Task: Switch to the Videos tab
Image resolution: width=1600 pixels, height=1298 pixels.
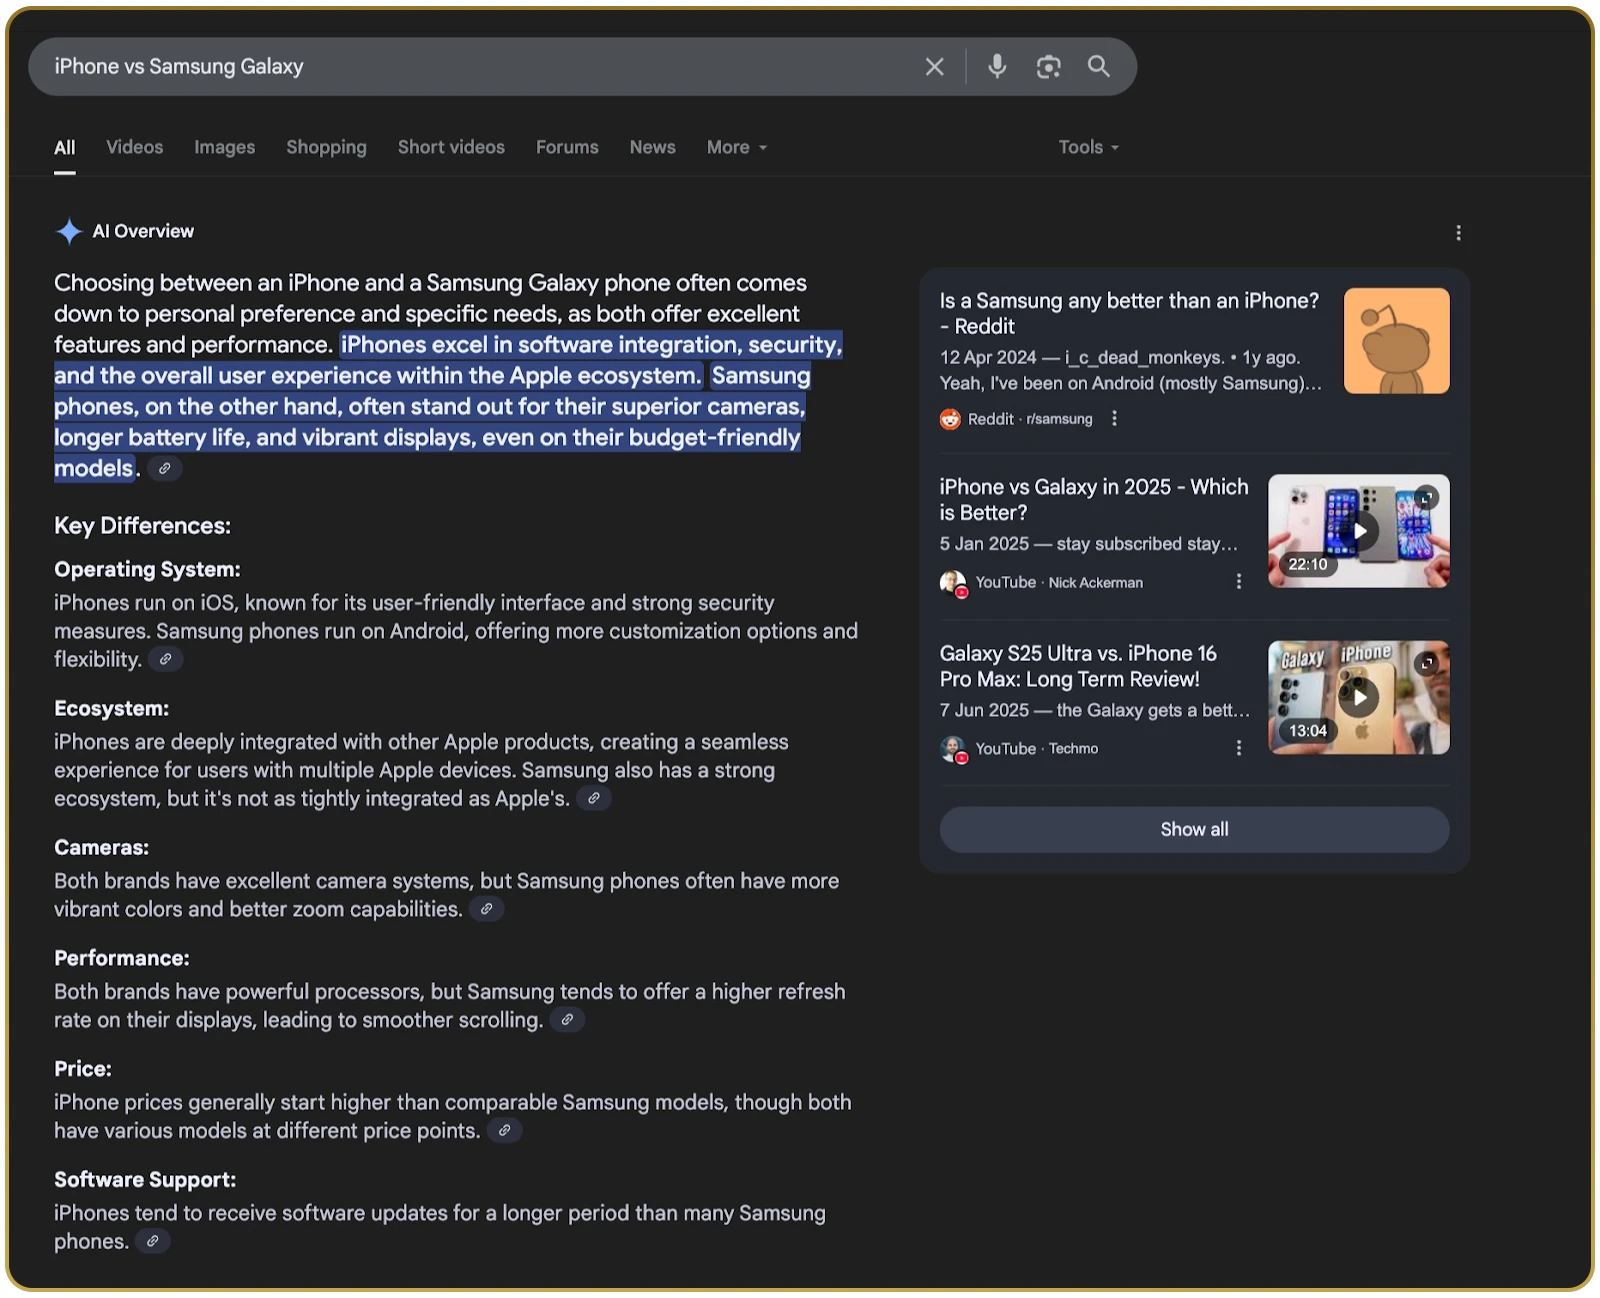Action: tap(135, 147)
